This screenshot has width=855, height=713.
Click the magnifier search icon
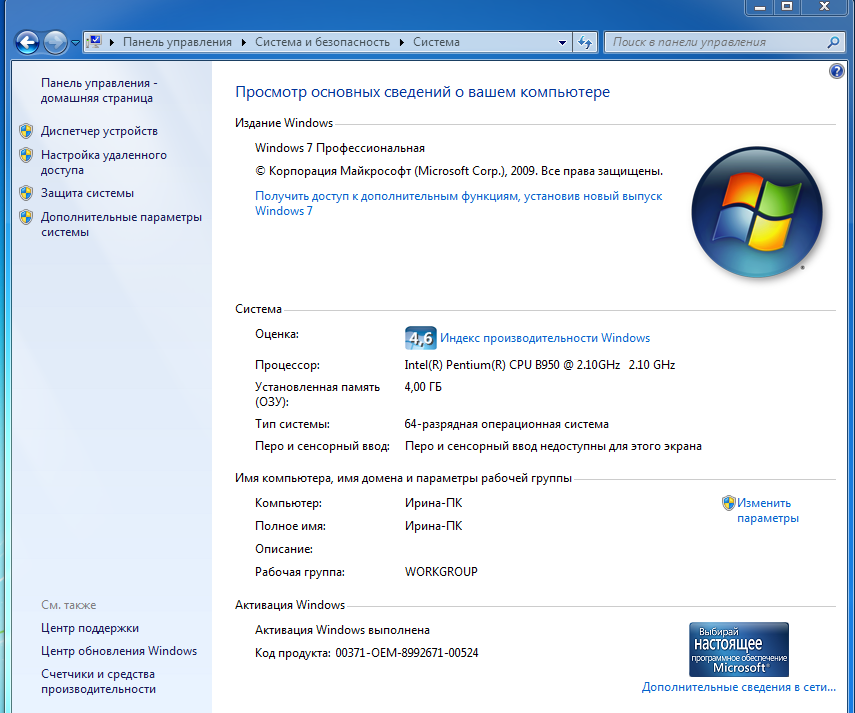click(832, 42)
